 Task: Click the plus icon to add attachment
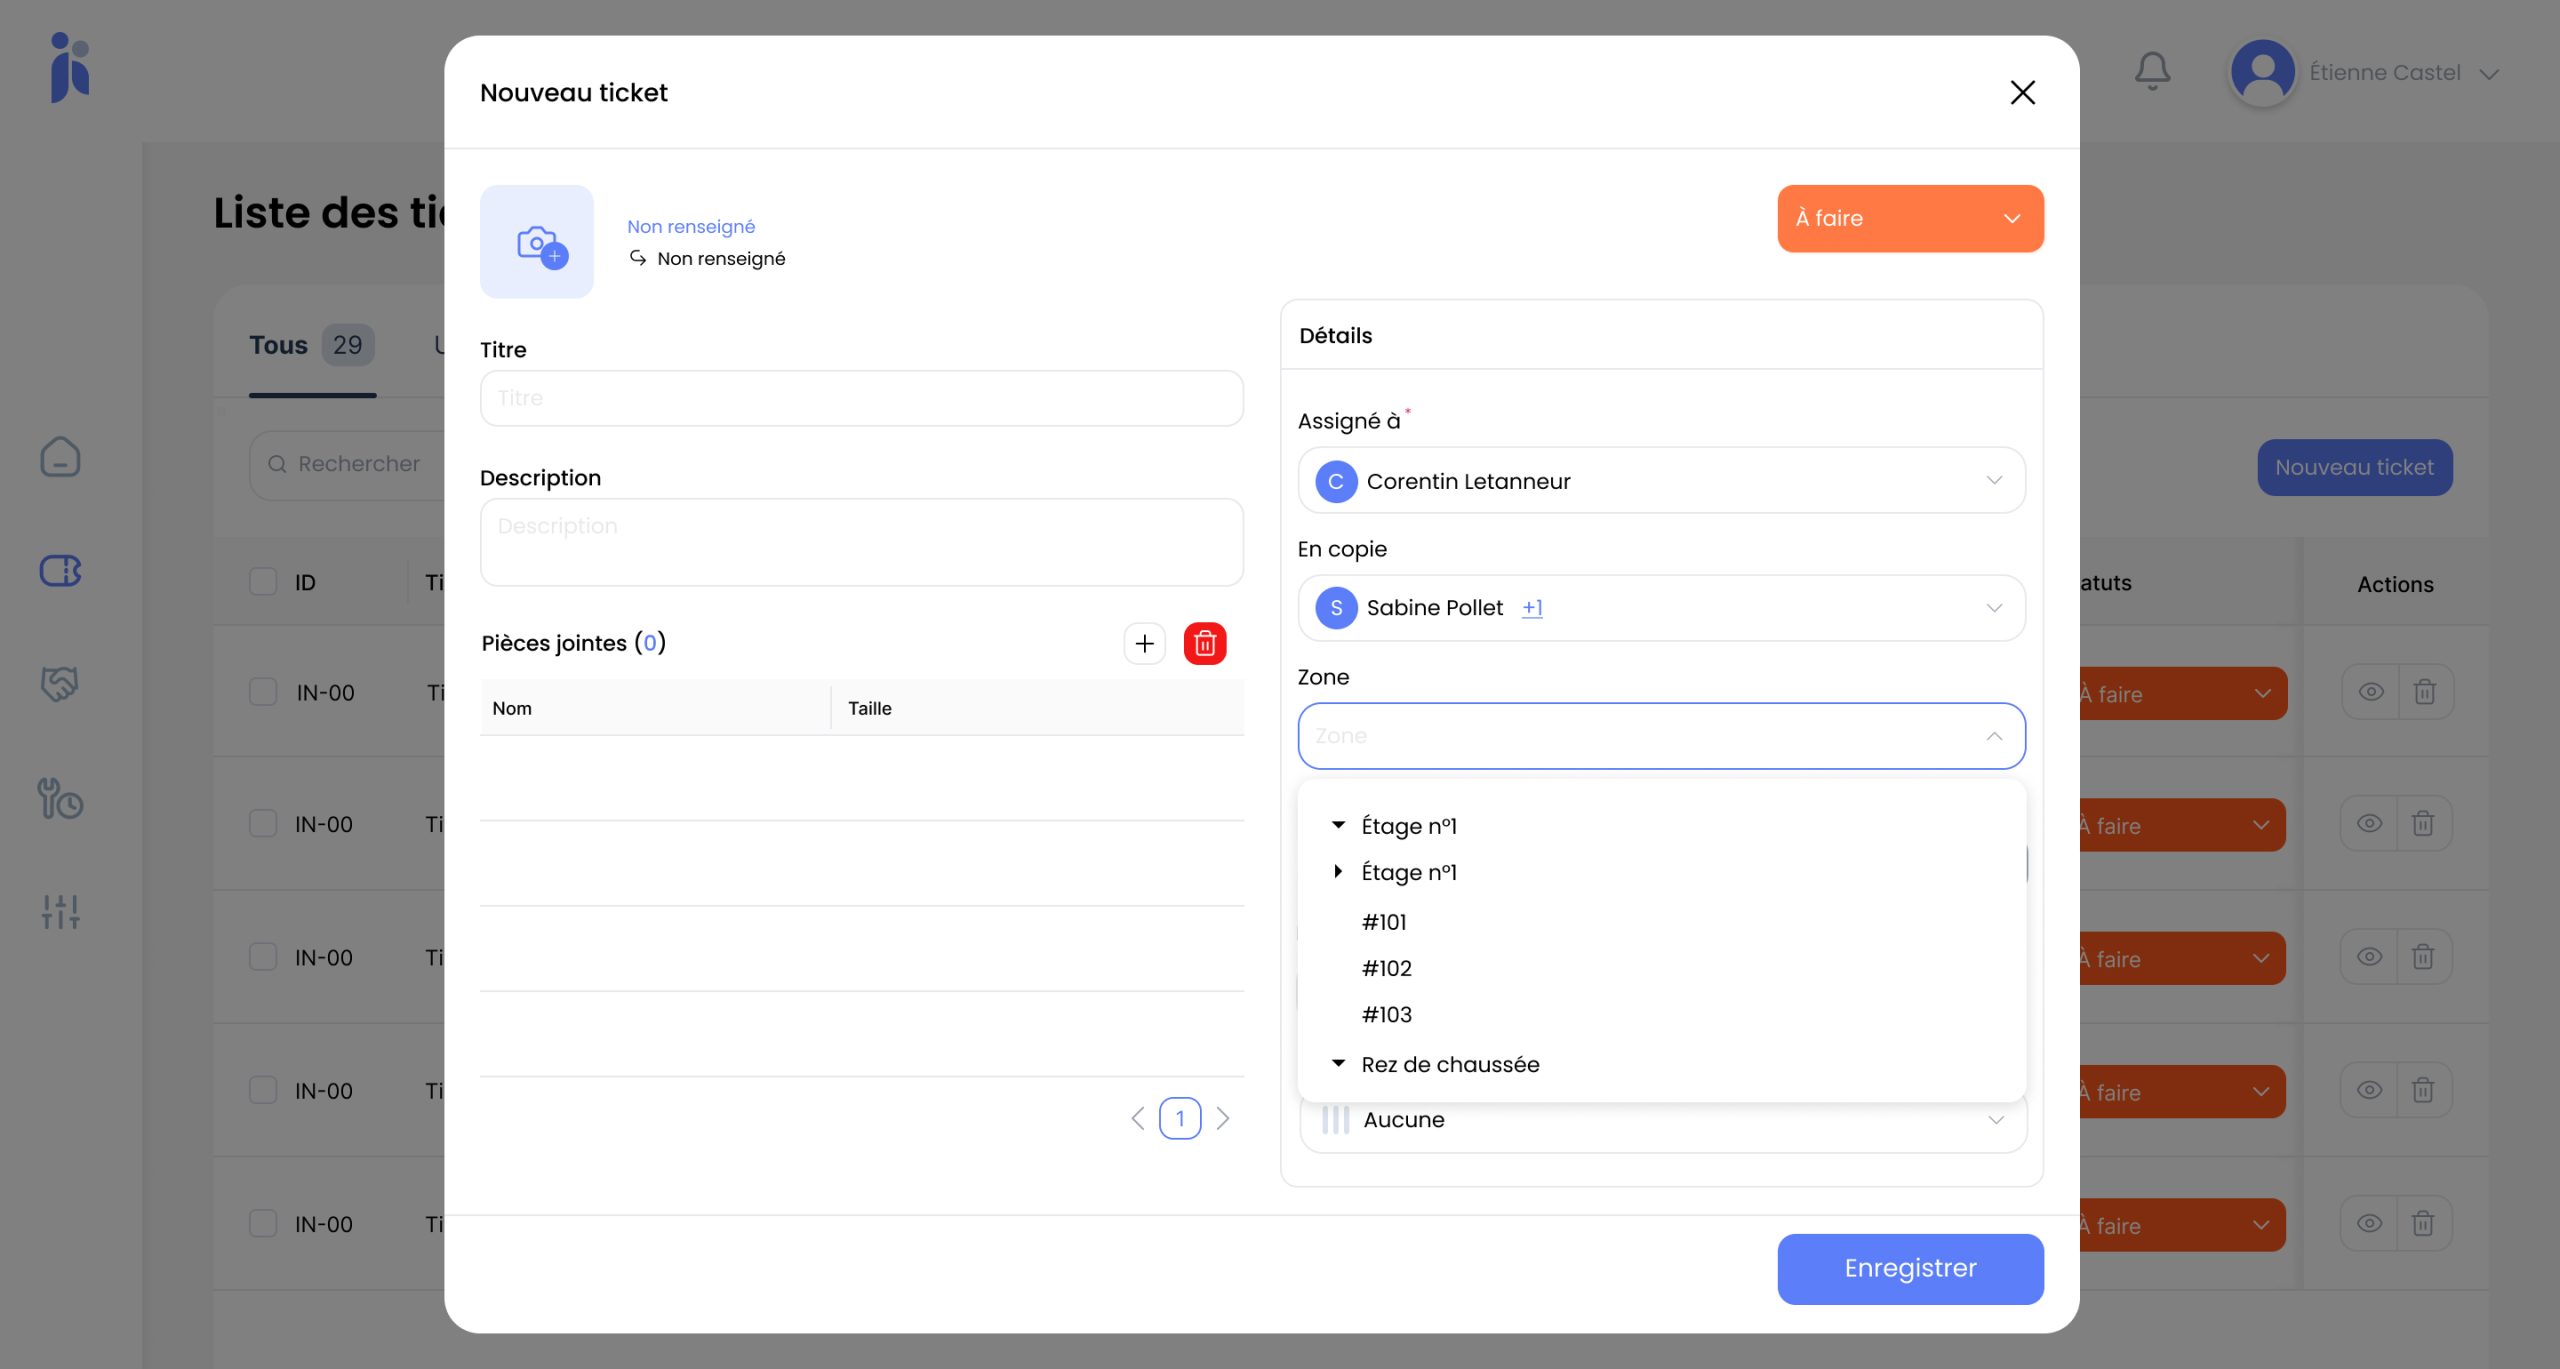click(x=1144, y=643)
